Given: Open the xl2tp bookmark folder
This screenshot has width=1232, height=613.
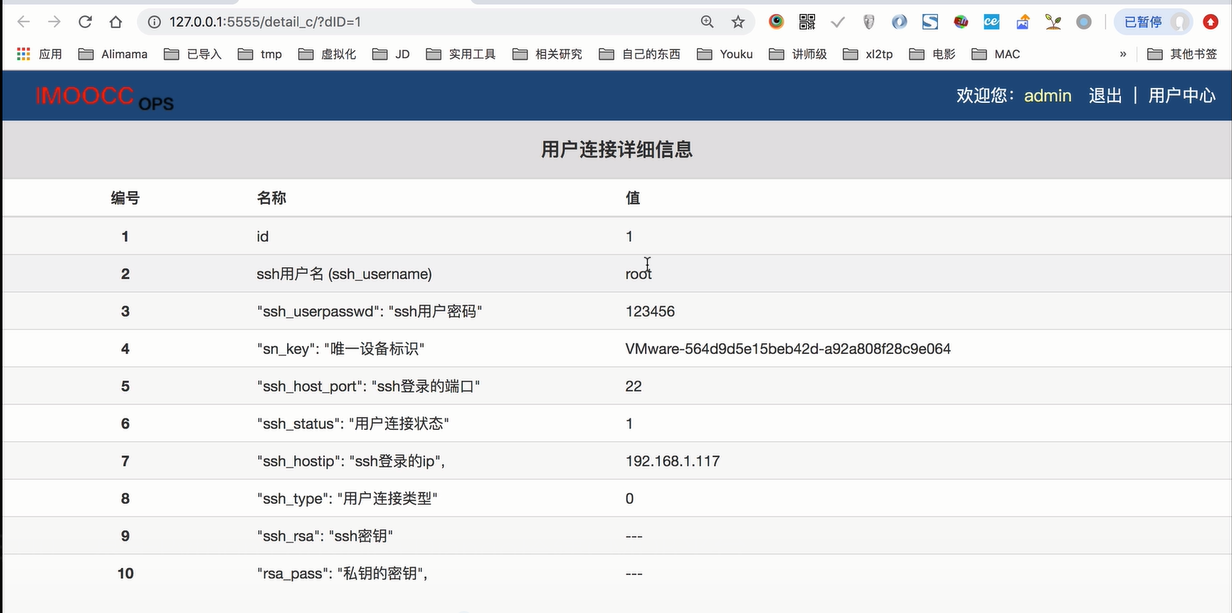Looking at the screenshot, I should point(869,54).
